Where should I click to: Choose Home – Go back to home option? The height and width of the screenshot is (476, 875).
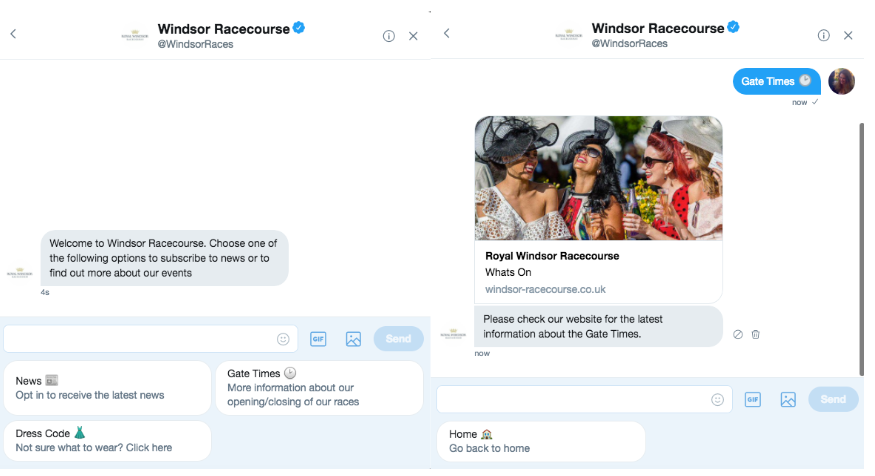coord(541,441)
